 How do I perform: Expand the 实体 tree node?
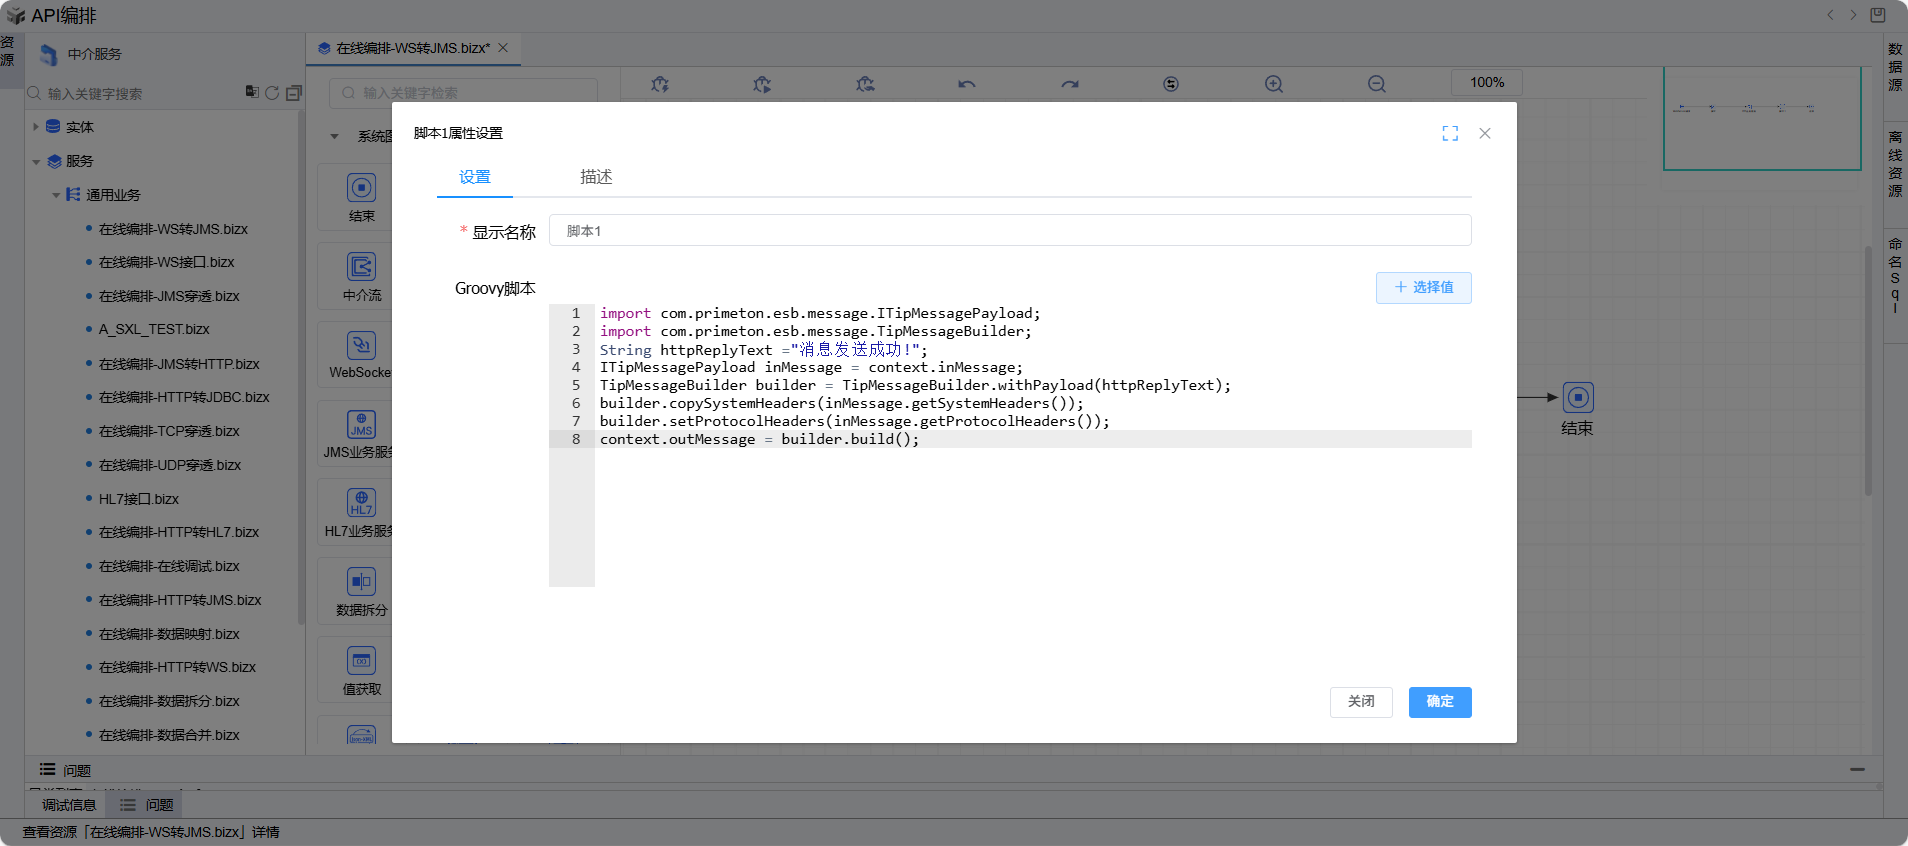click(x=36, y=127)
